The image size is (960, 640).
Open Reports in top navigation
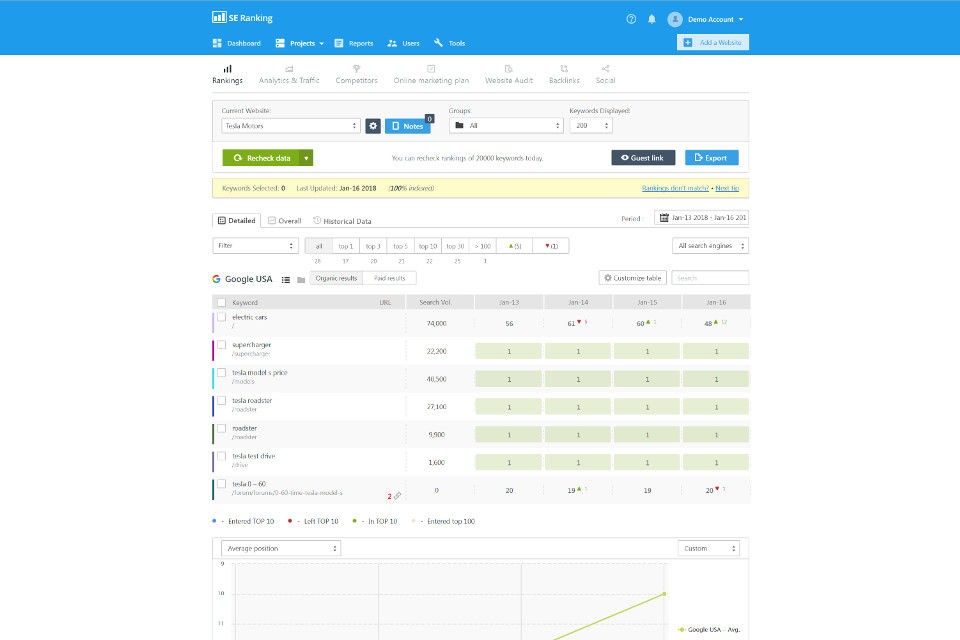click(x=354, y=43)
